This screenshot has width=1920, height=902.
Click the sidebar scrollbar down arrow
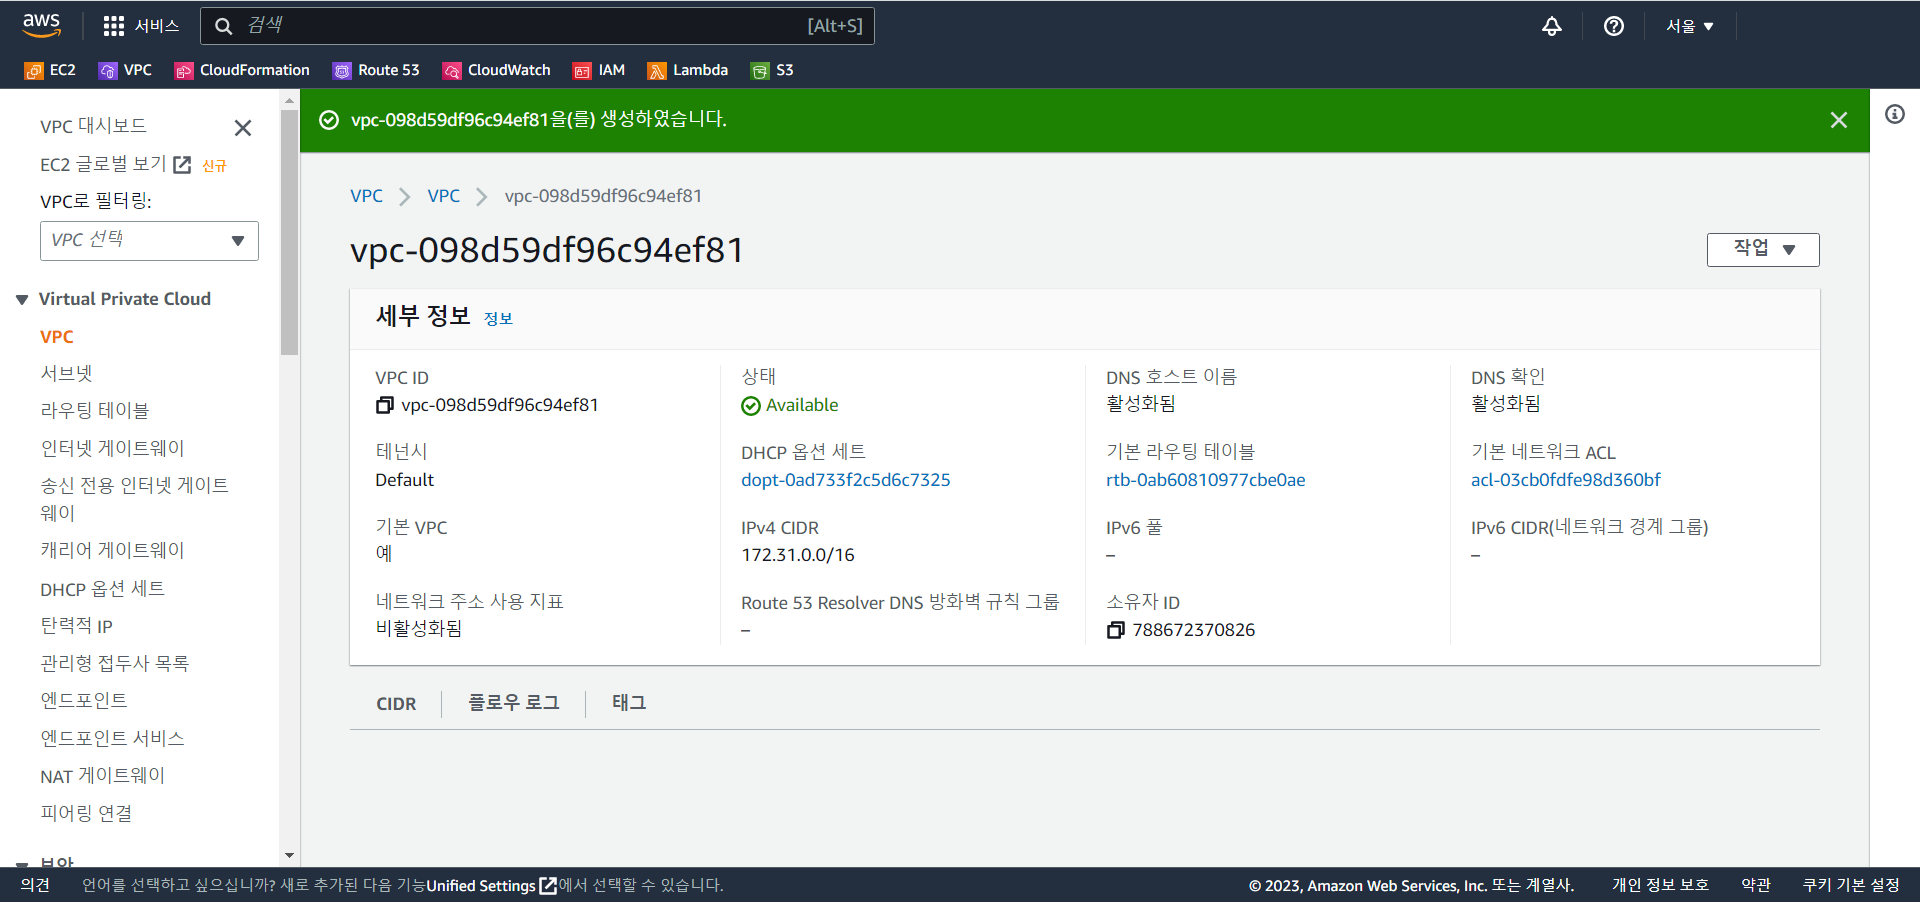pos(289,856)
